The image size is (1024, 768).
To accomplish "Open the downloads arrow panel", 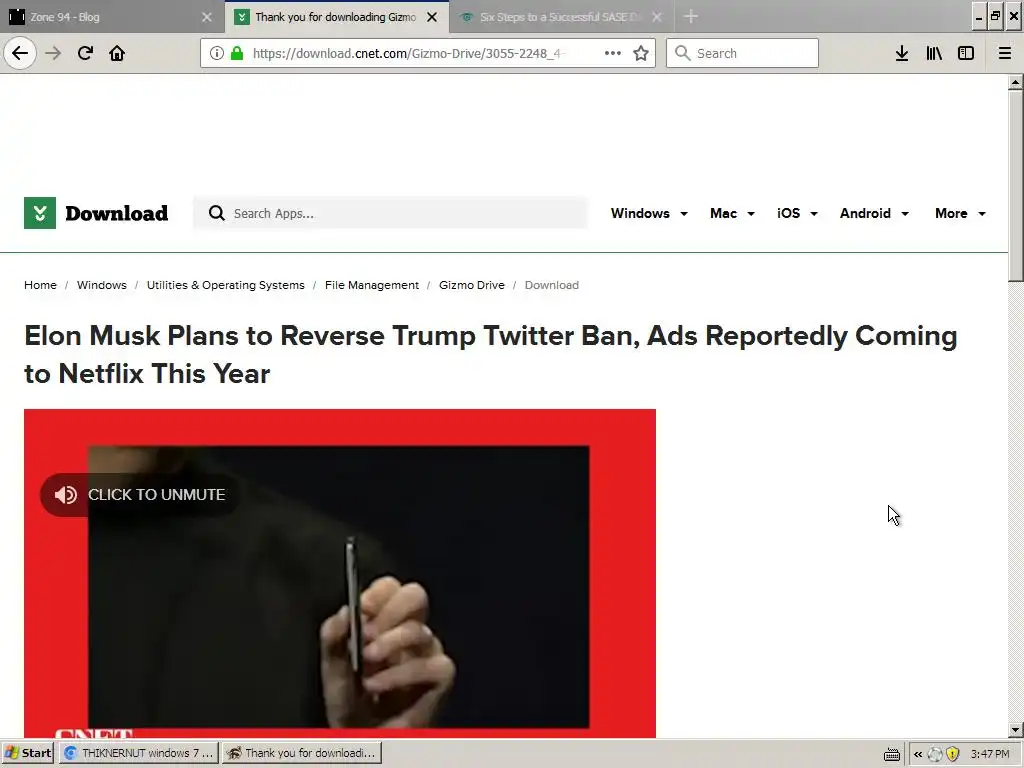I will tap(901, 53).
